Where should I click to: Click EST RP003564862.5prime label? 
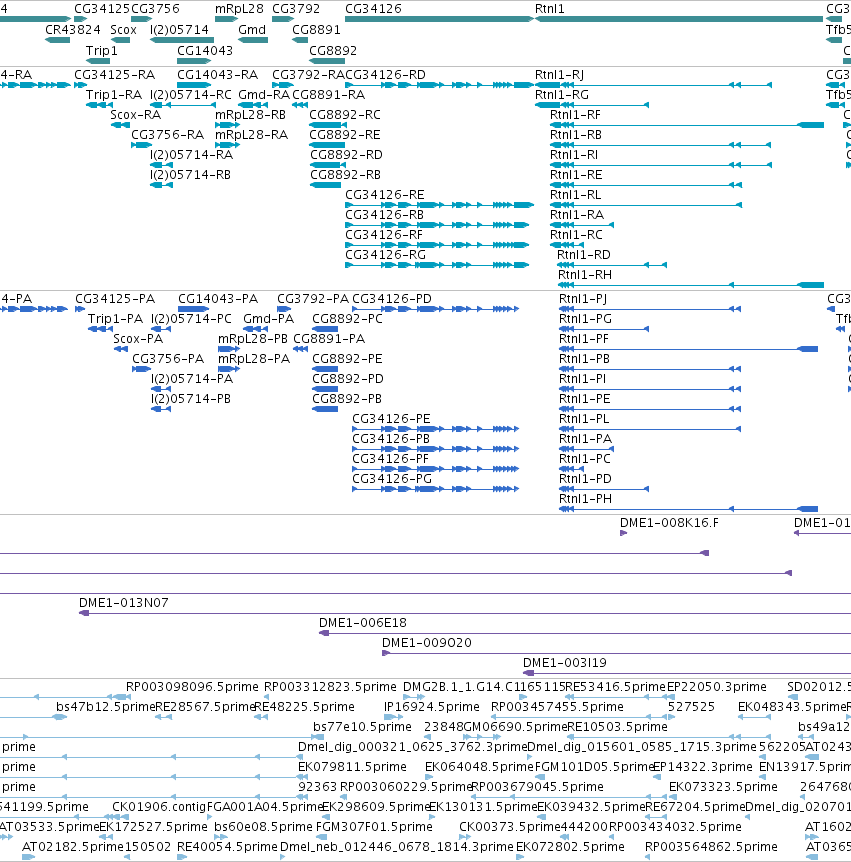pyautogui.click(x=711, y=847)
